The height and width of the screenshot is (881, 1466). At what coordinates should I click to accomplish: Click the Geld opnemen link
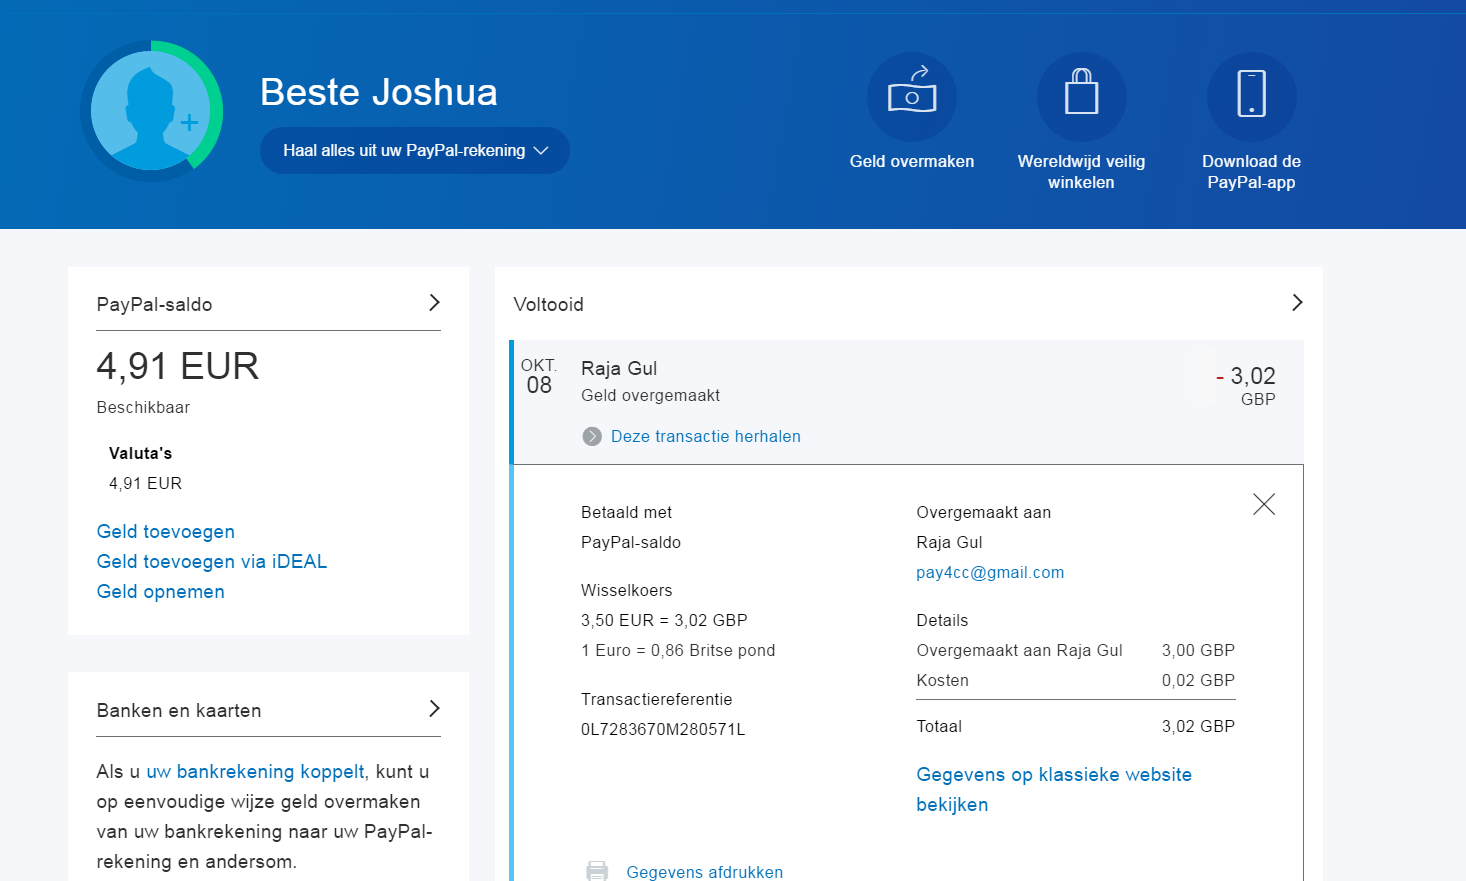click(161, 592)
